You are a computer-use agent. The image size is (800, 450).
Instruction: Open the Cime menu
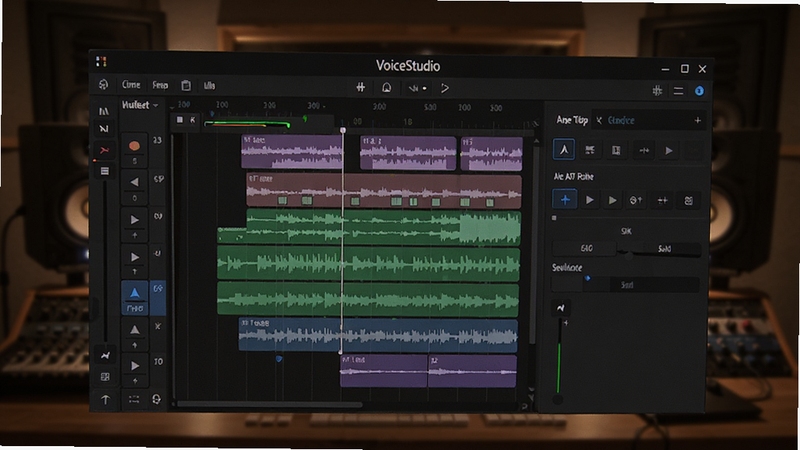(131, 85)
